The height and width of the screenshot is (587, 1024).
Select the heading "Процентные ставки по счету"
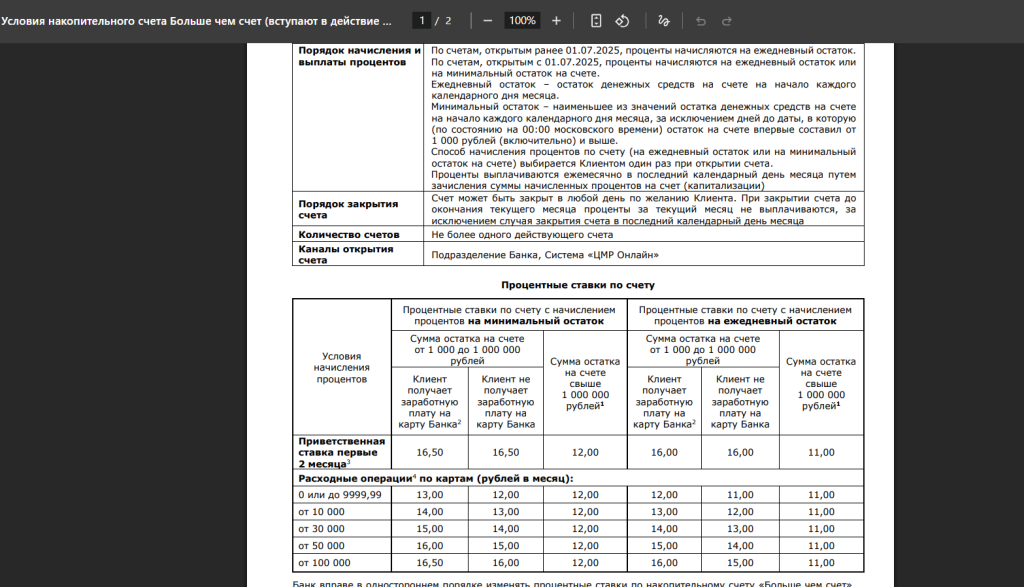[578, 285]
